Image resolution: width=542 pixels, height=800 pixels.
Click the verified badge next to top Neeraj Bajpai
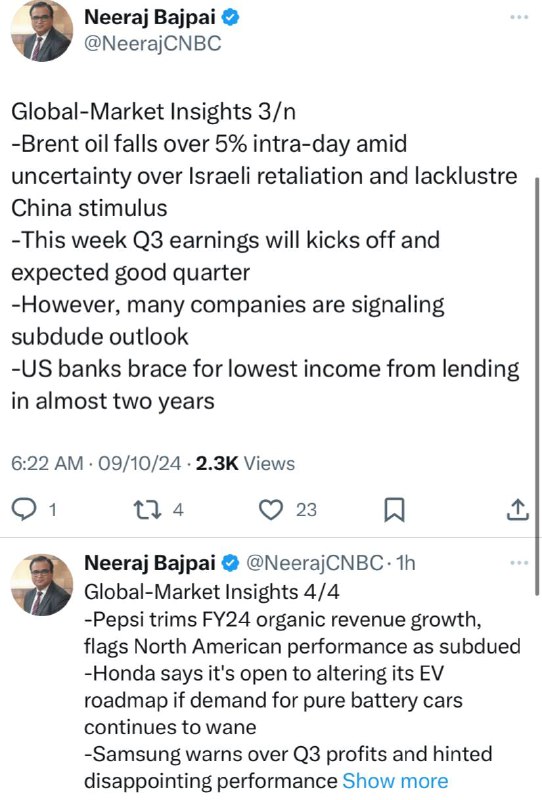pos(230,17)
